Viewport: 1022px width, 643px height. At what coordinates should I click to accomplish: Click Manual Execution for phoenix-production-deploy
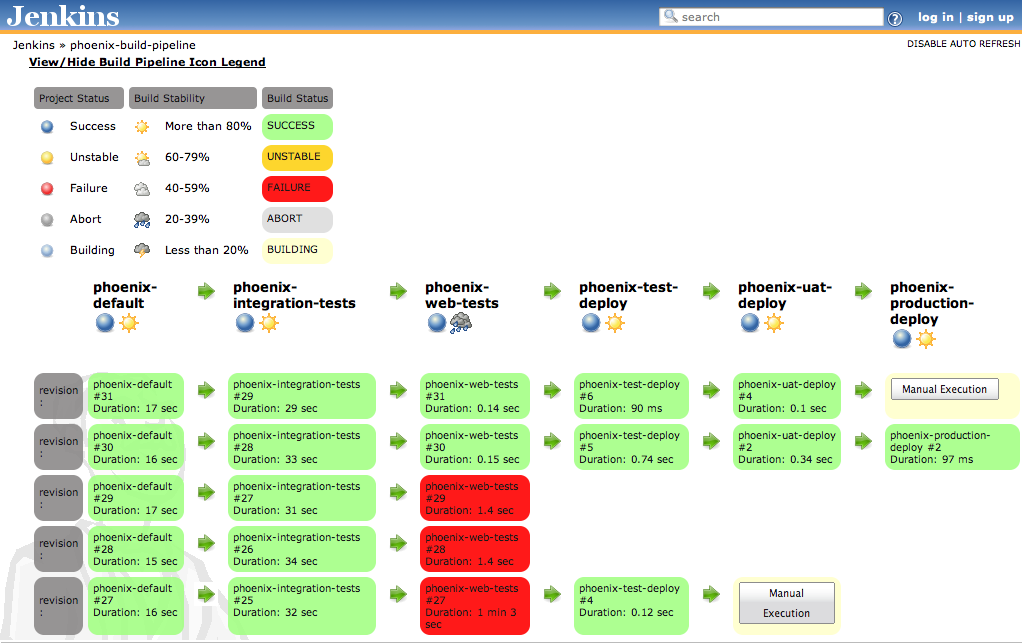point(944,389)
